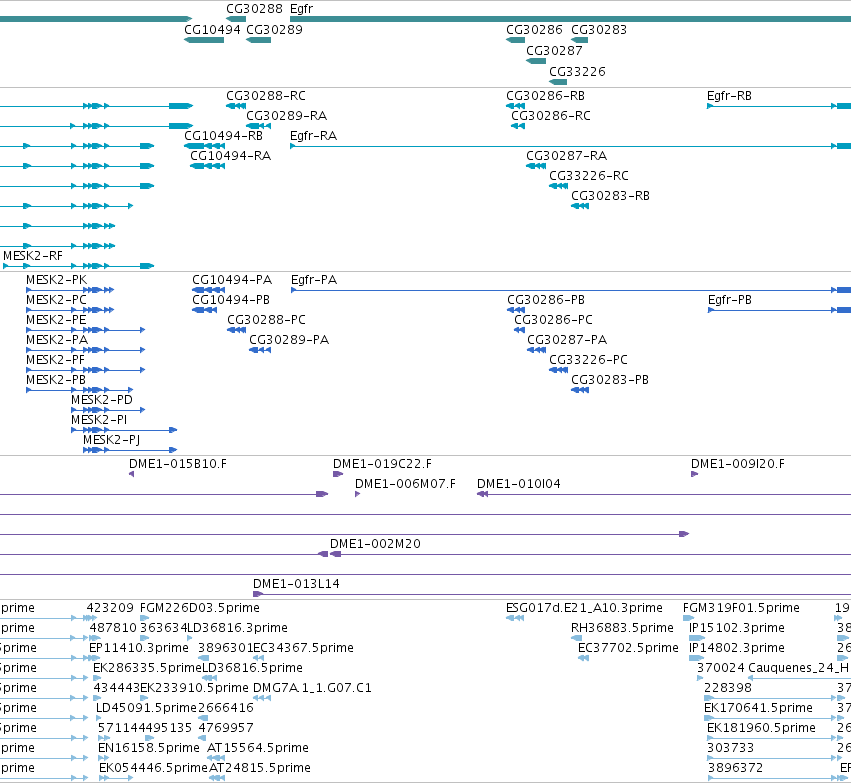The height and width of the screenshot is (783, 851).
Task: Click EST RH36883.5prime
Action: (x=622, y=628)
